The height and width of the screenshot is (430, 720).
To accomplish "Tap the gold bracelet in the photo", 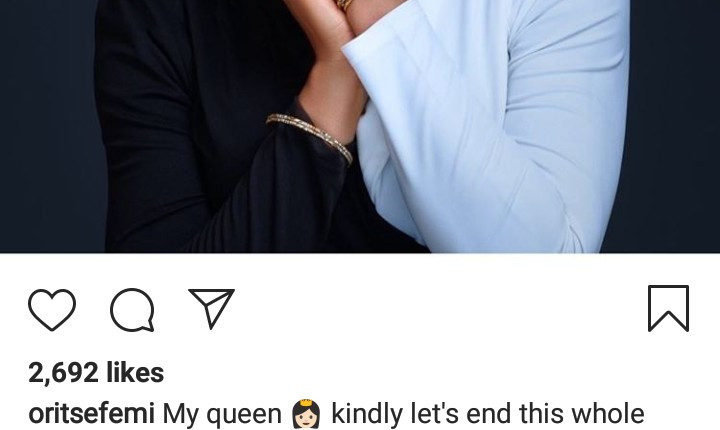I will tap(309, 137).
